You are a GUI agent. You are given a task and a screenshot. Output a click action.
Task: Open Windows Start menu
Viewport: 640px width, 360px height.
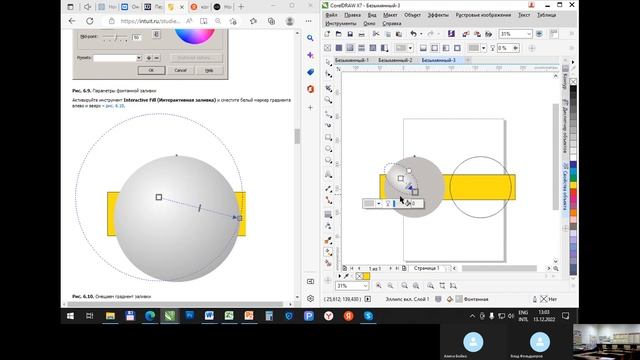pos(70,316)
